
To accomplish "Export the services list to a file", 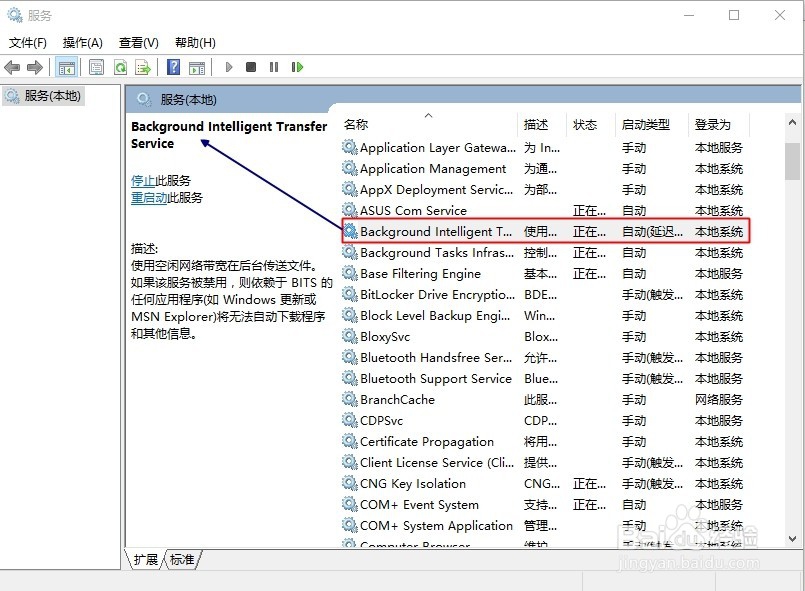I will (x=145, y=67).
